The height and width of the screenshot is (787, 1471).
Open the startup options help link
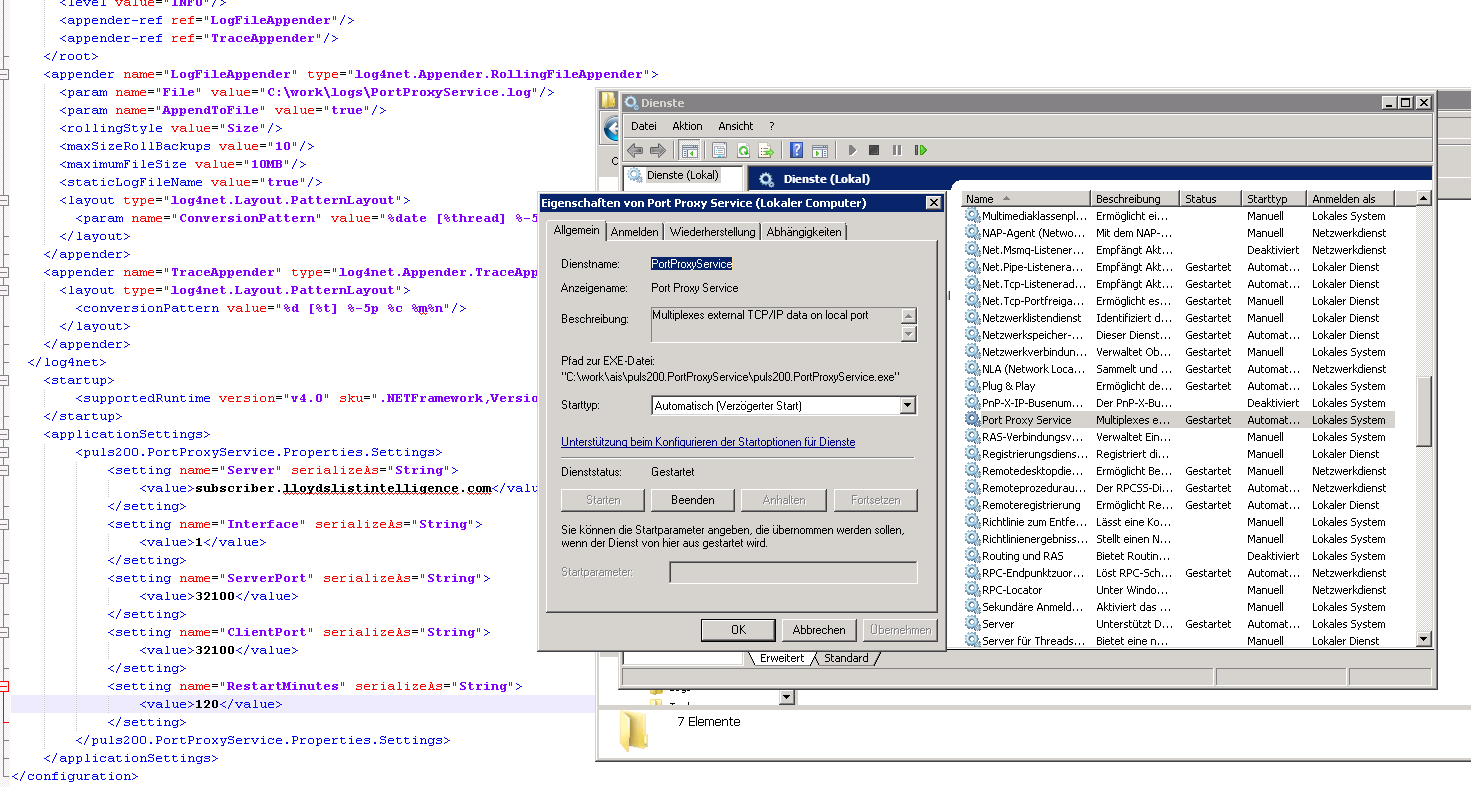(708, 442)
